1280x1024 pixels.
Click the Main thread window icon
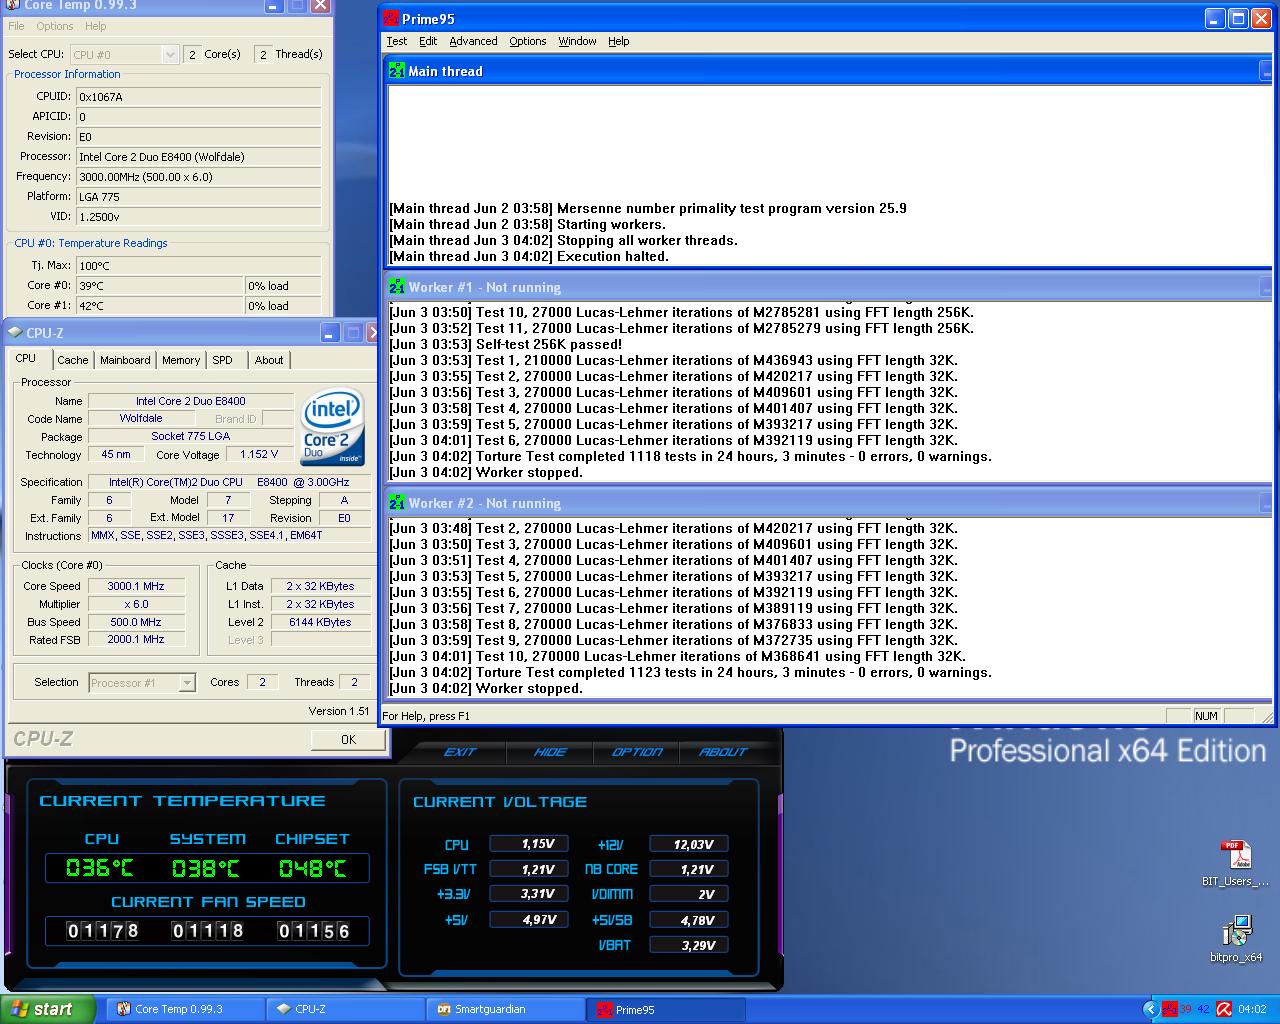(x=397, y=71)
